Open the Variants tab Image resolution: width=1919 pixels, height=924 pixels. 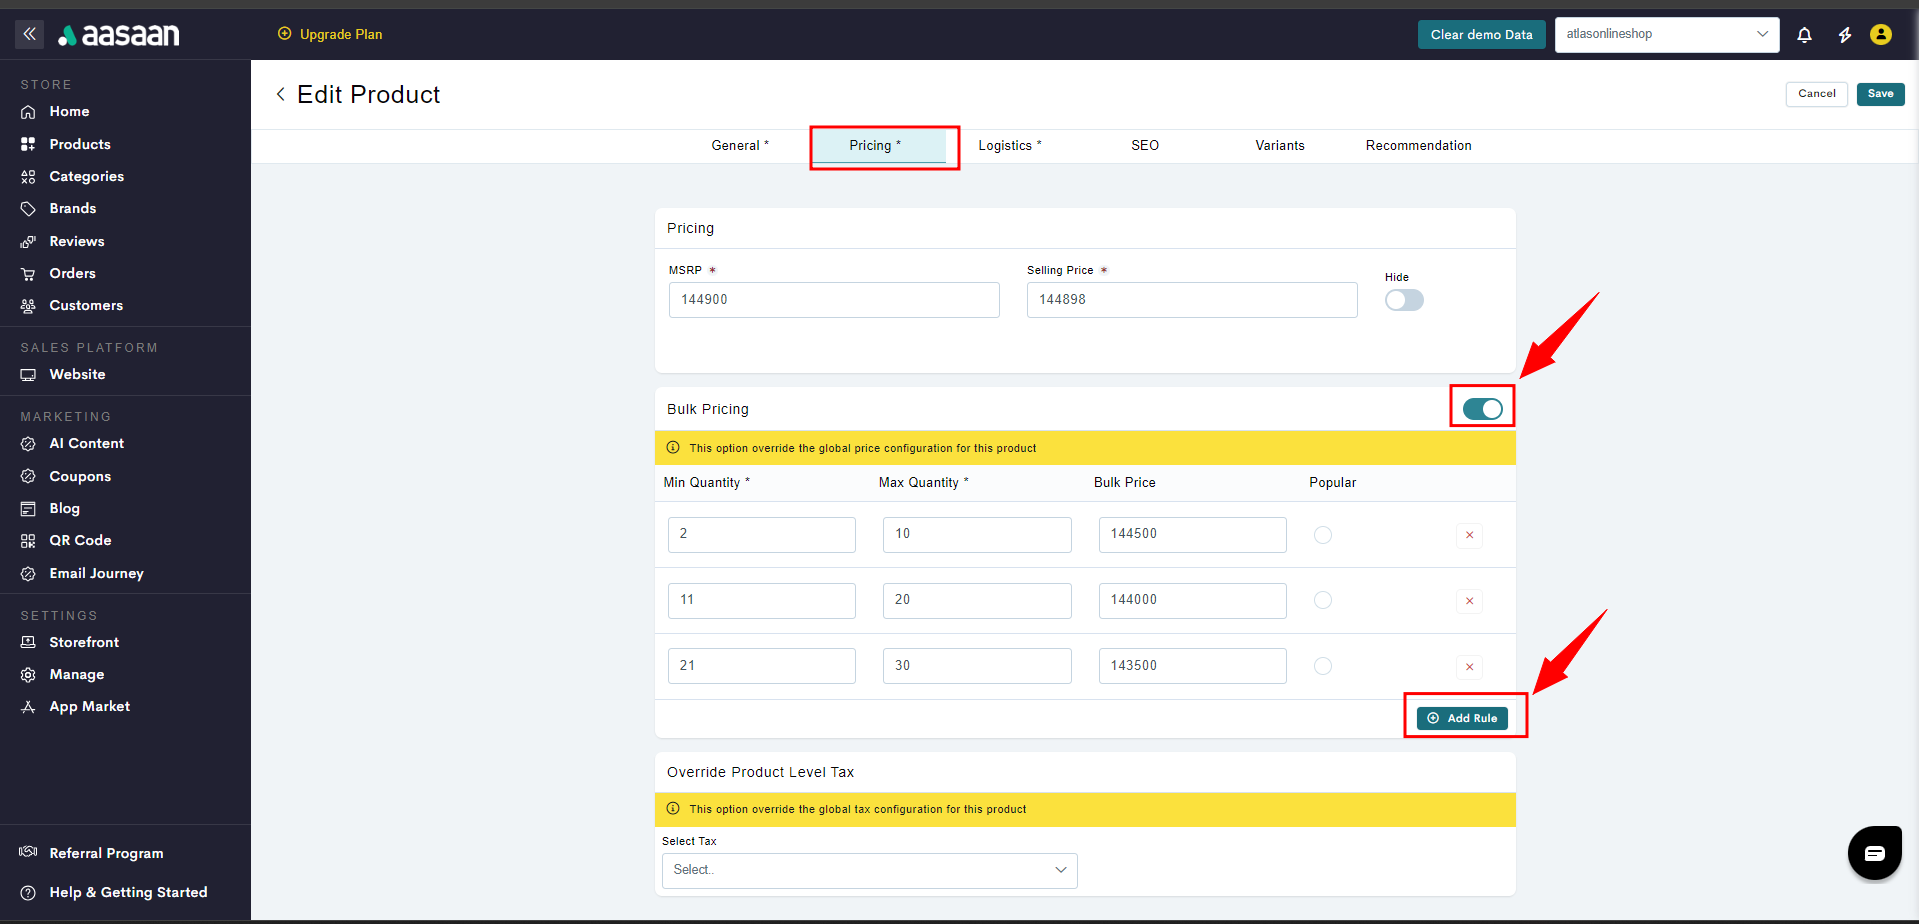coord(1279,146)
